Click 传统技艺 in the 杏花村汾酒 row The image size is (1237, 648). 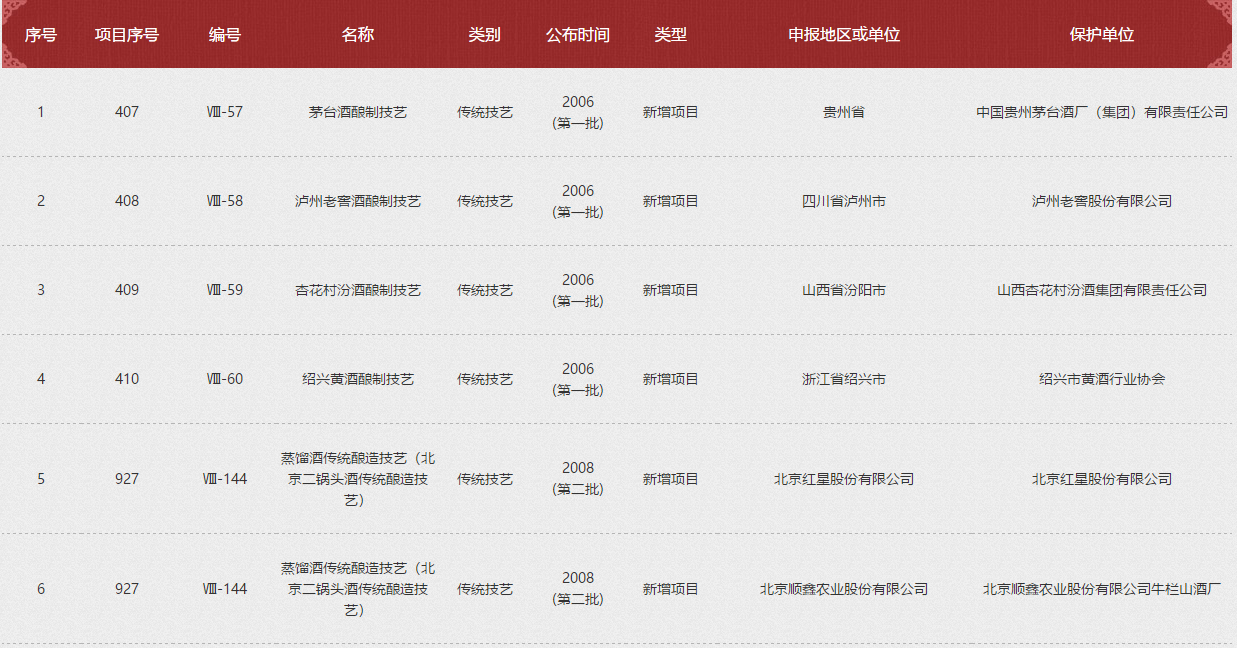coord(485,290)
